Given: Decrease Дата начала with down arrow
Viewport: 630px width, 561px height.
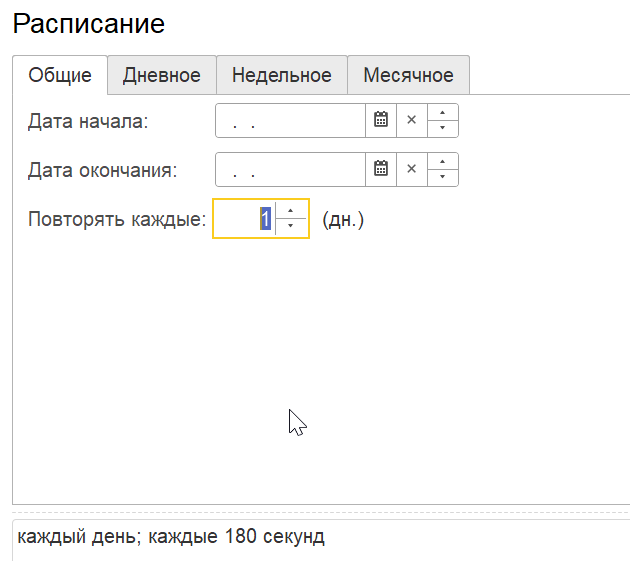Looking at the screenshot, I should click(x=442, y=129).
